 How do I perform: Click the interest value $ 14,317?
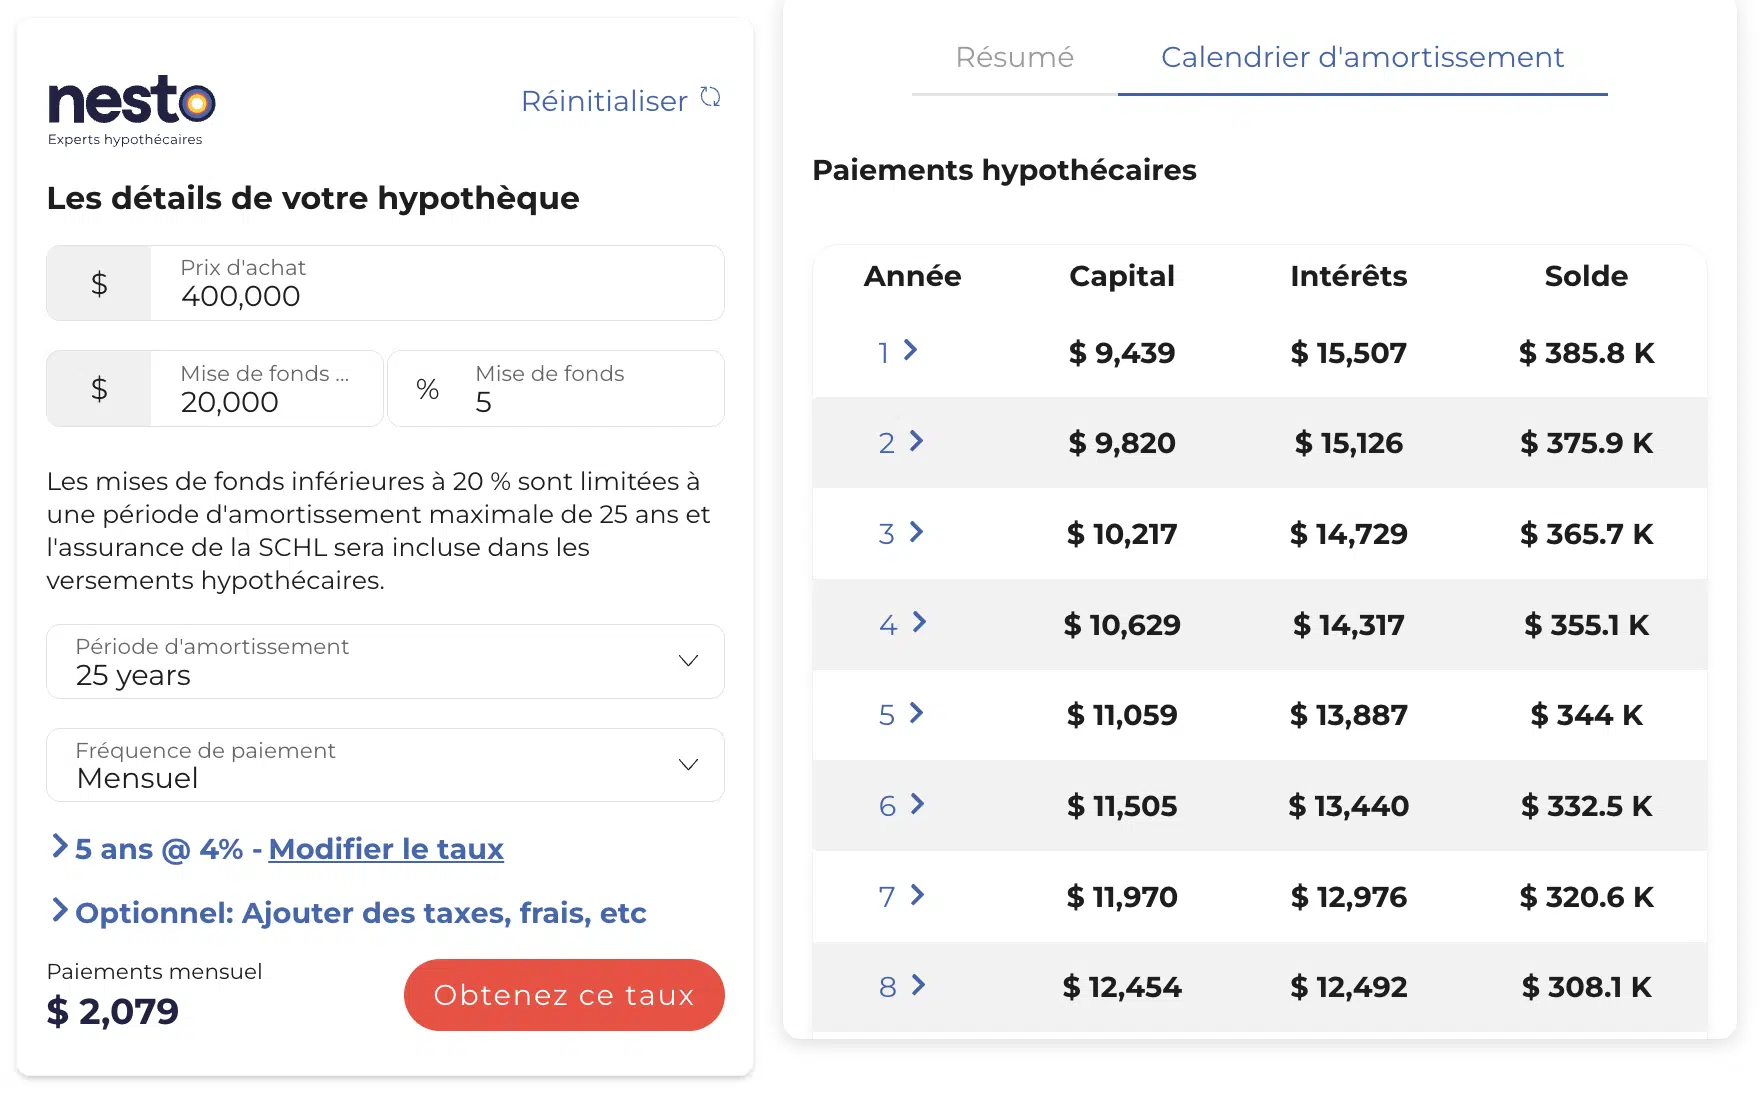[x=1349, y=625]
